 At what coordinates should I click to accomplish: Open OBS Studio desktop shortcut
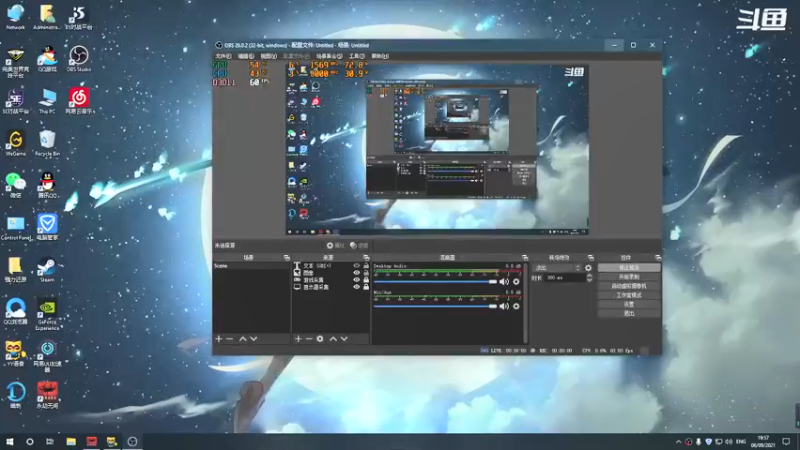(x=79, y=59)
